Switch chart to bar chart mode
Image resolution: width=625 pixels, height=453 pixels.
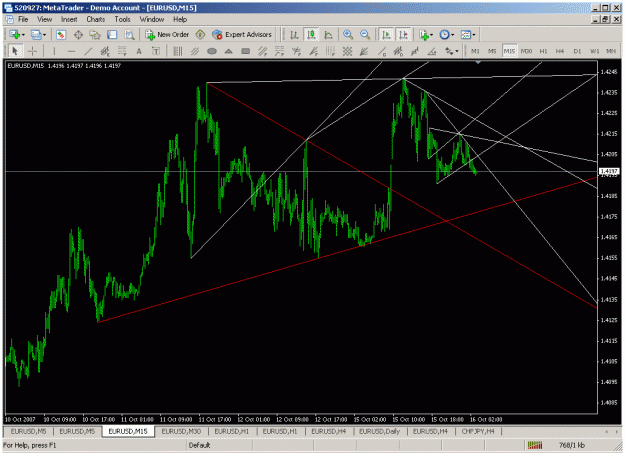click(294, 35)
